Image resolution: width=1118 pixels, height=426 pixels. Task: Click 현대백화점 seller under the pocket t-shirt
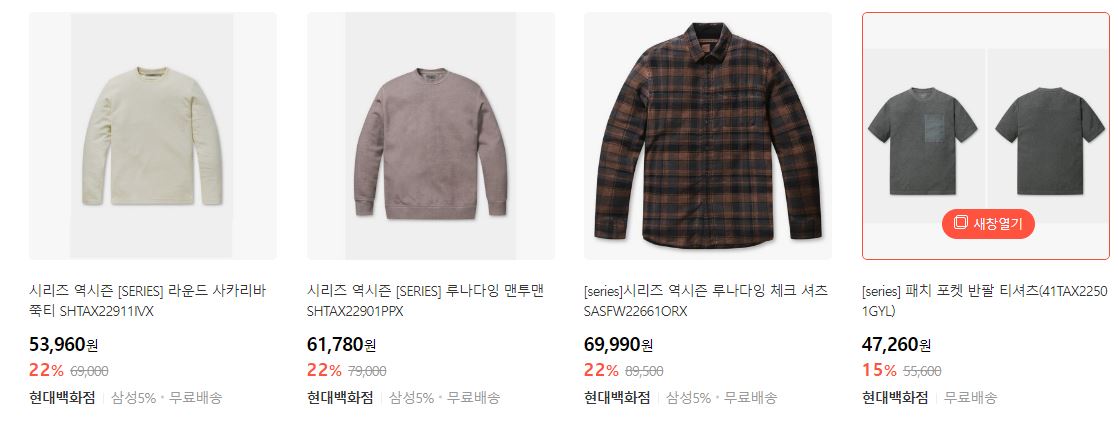pyautogui.click(x=896, y=397)
